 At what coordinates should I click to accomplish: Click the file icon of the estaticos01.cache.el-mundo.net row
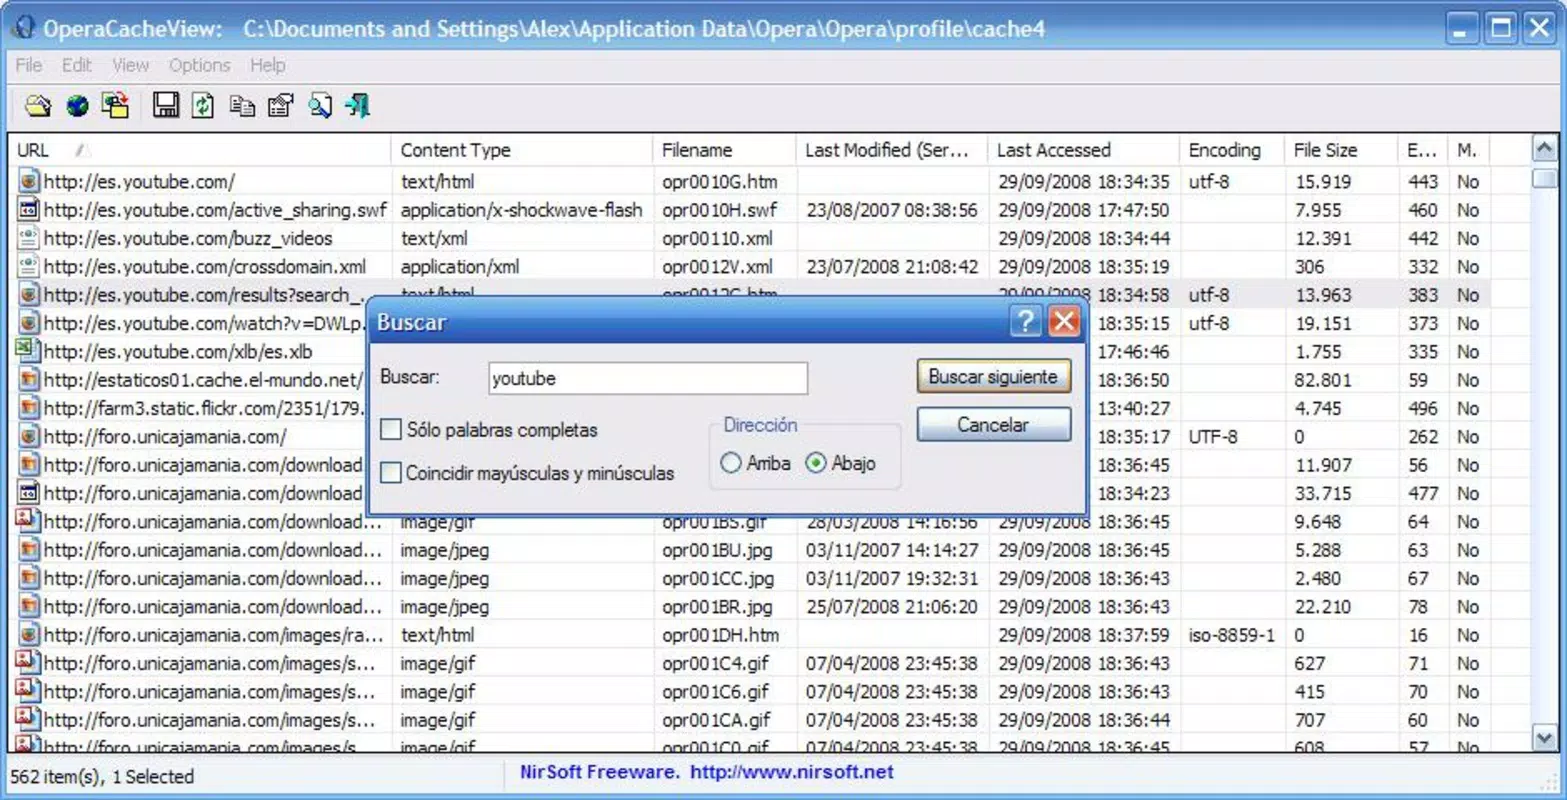click(28, 380)
